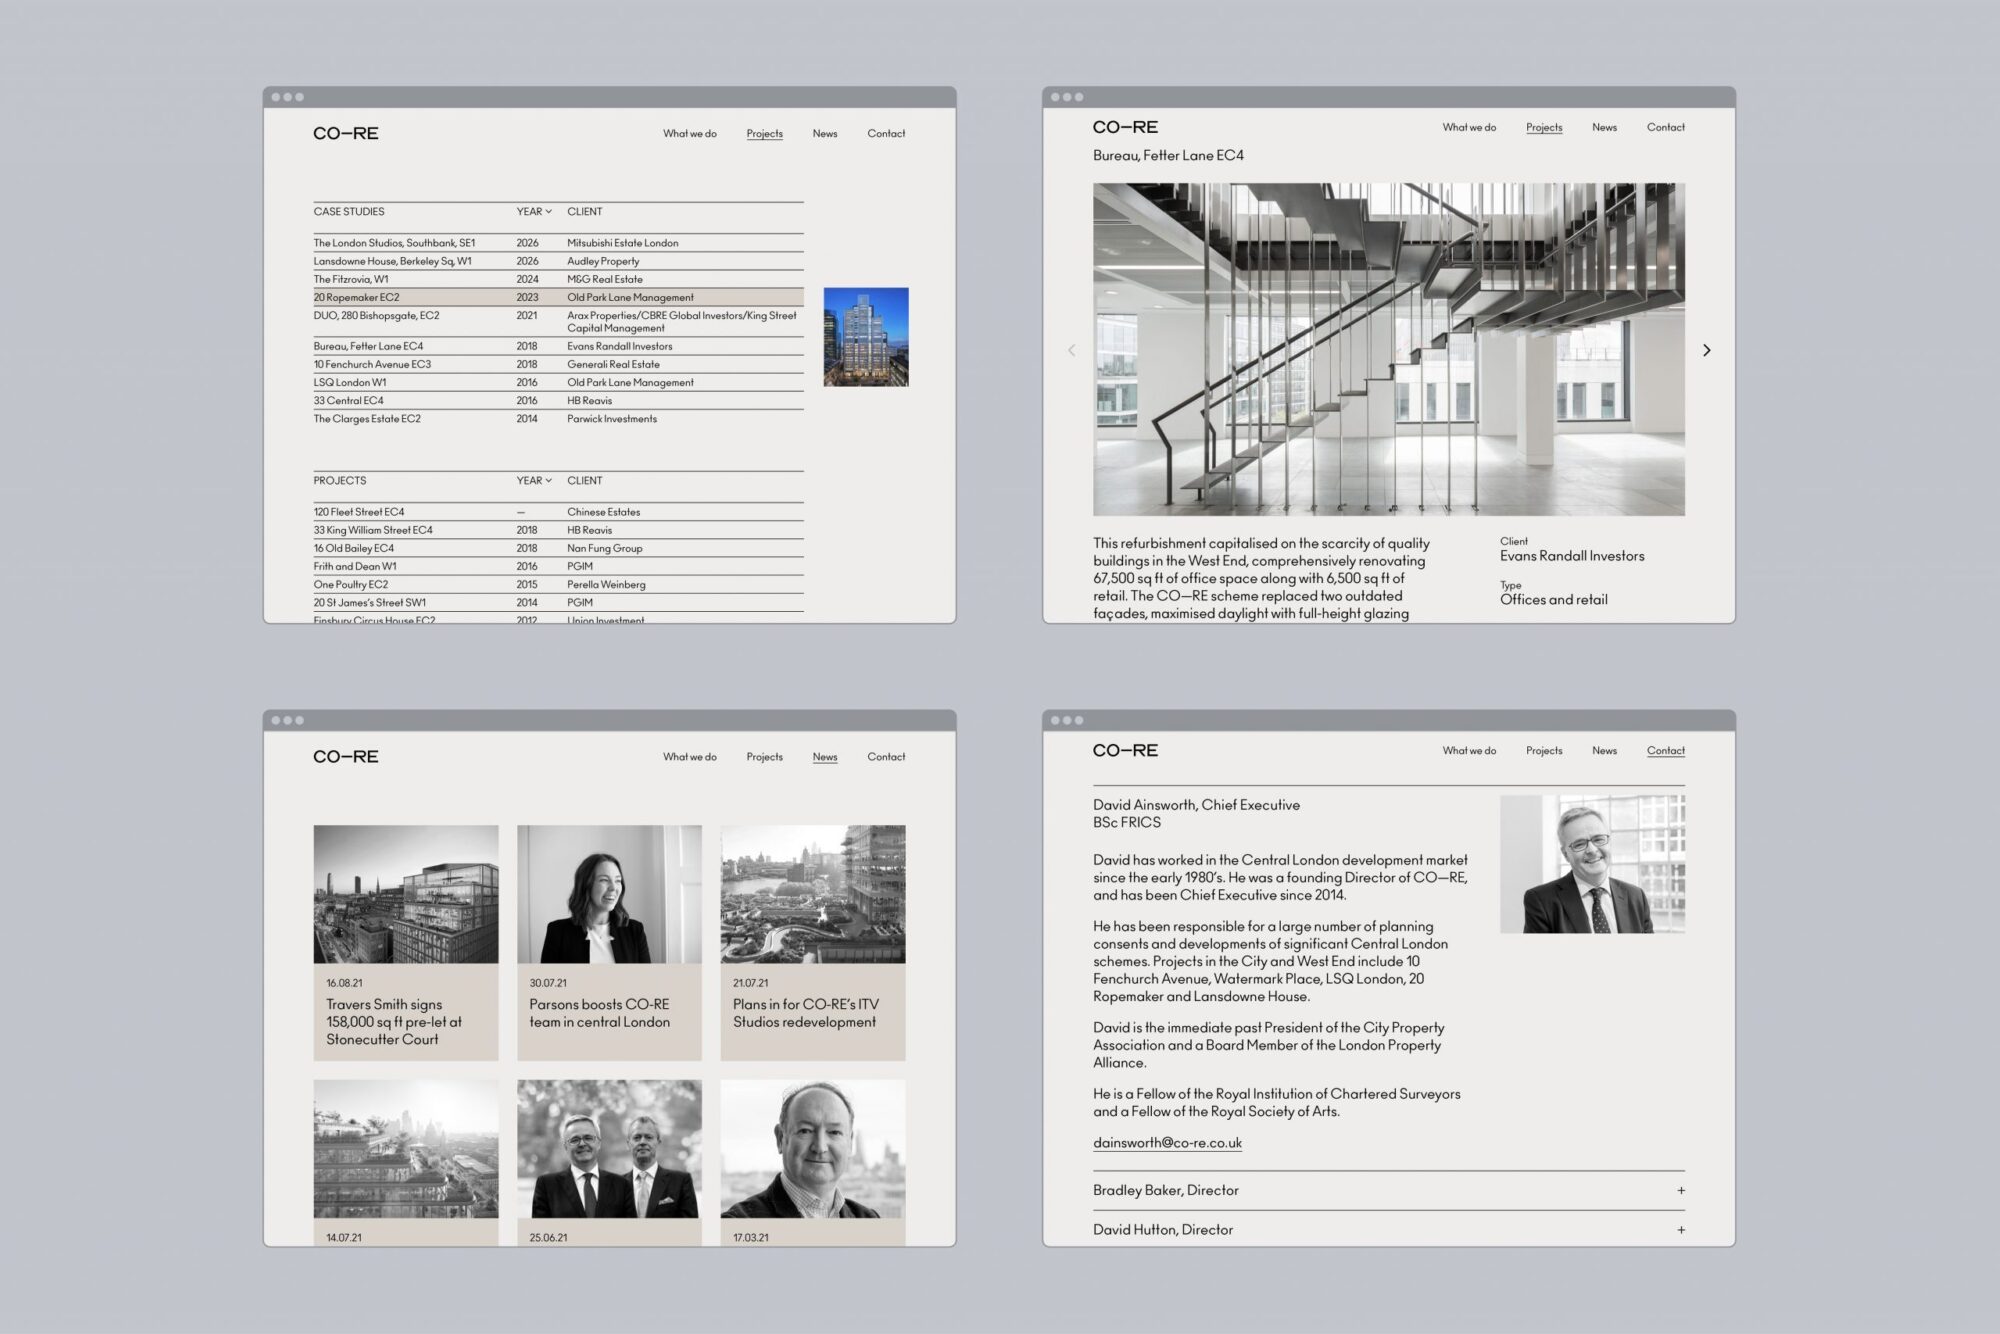Sort Projects table by Year chevron
The width and height of the screenshot is (2000, 1334).
[x=548, y=481]
